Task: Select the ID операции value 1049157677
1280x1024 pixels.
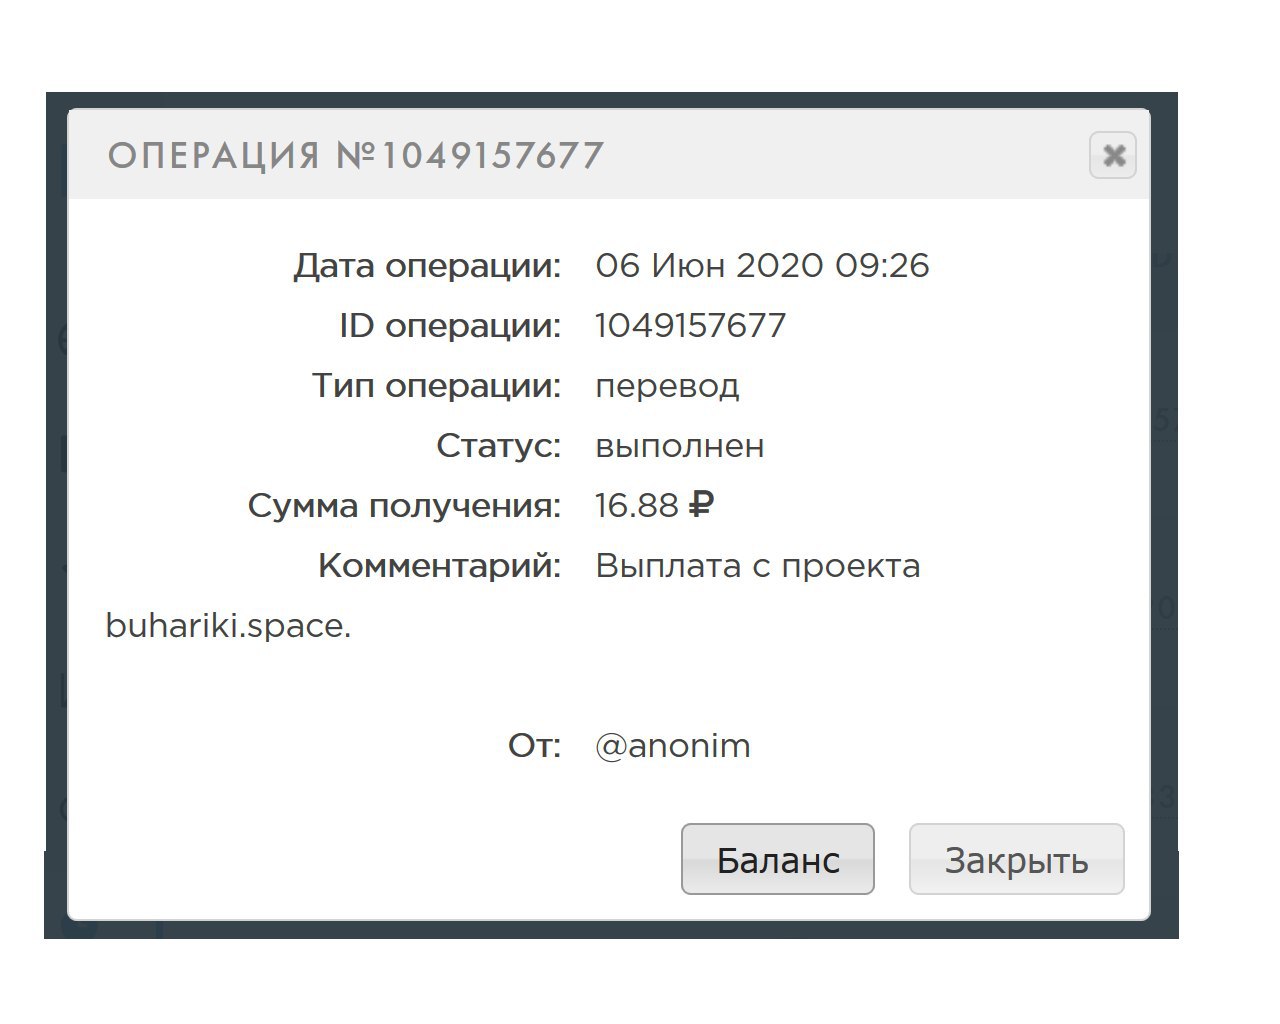Action: click(x=690, y=326)
